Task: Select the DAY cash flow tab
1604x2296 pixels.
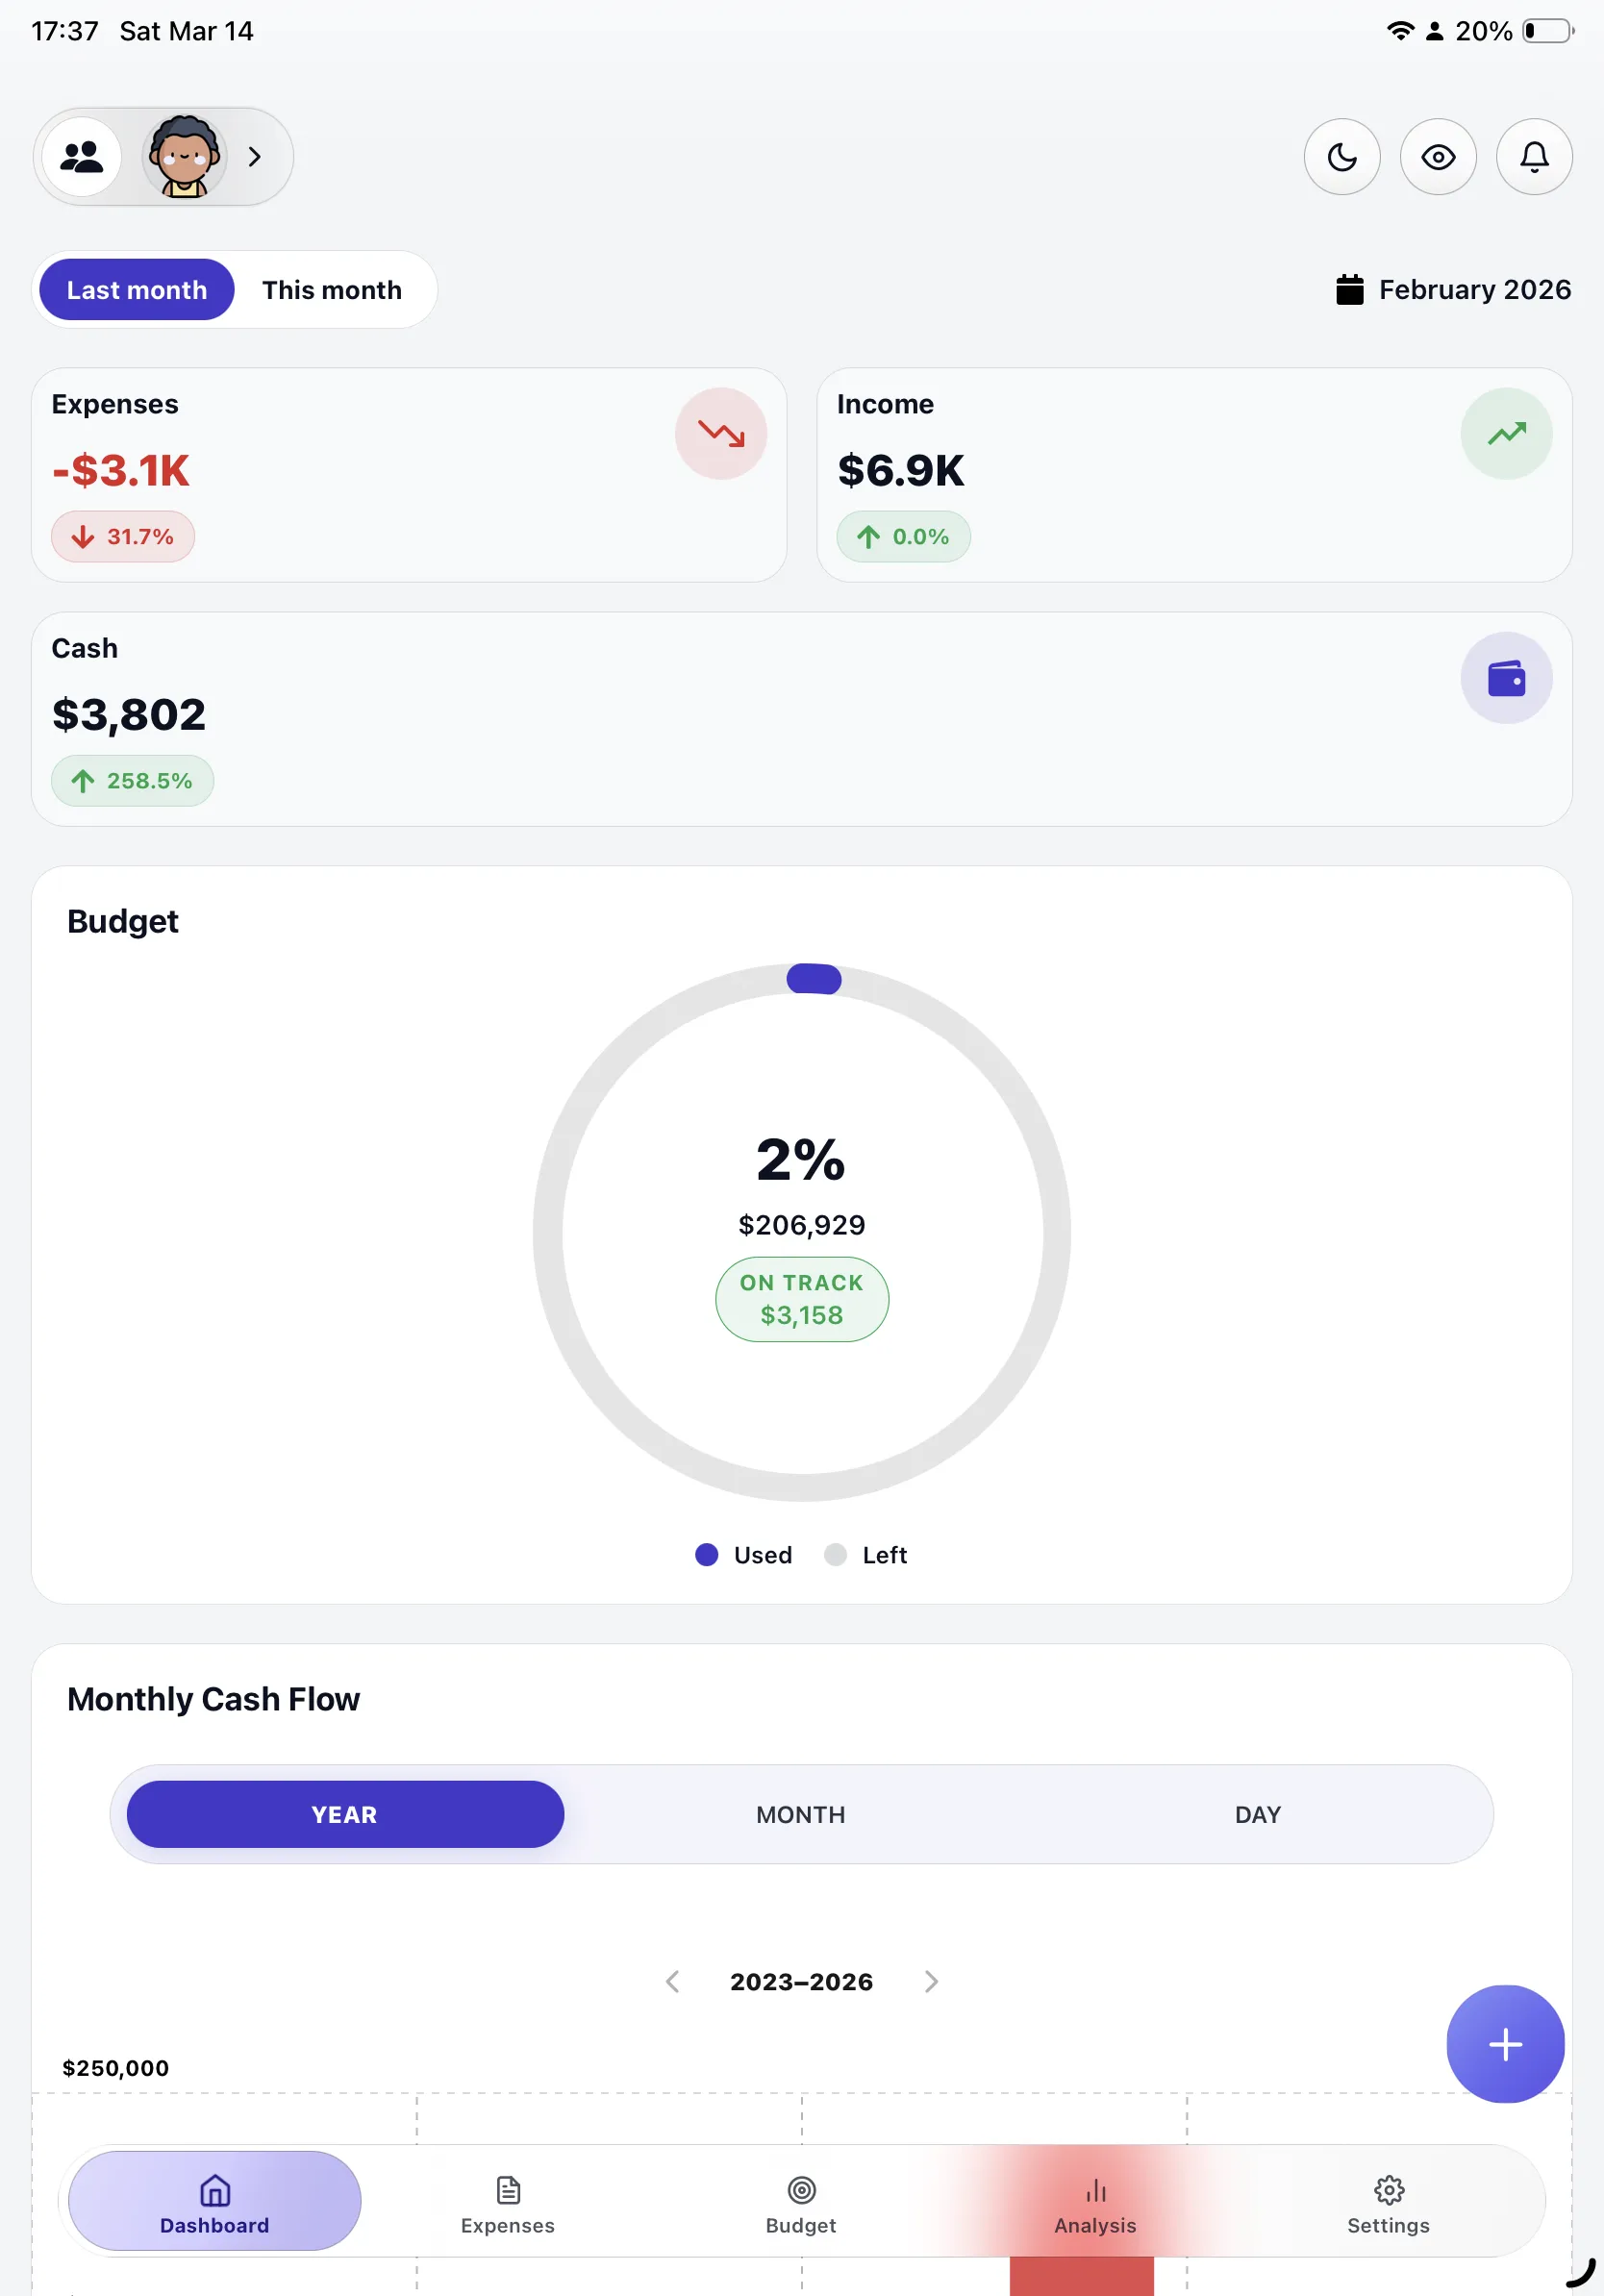Action: (1258, 1815)
